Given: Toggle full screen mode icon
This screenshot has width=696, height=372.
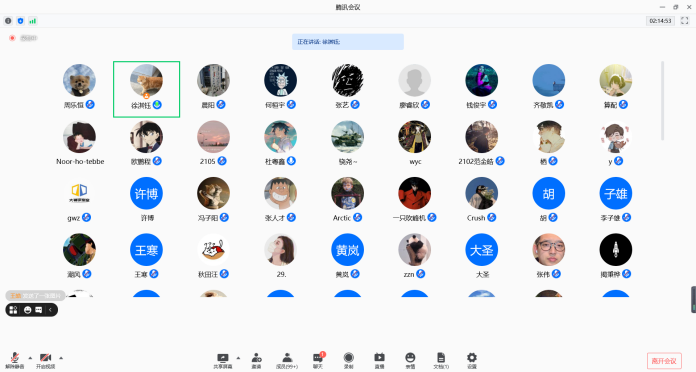Looking at the screenshot, I should coord(684,21).
